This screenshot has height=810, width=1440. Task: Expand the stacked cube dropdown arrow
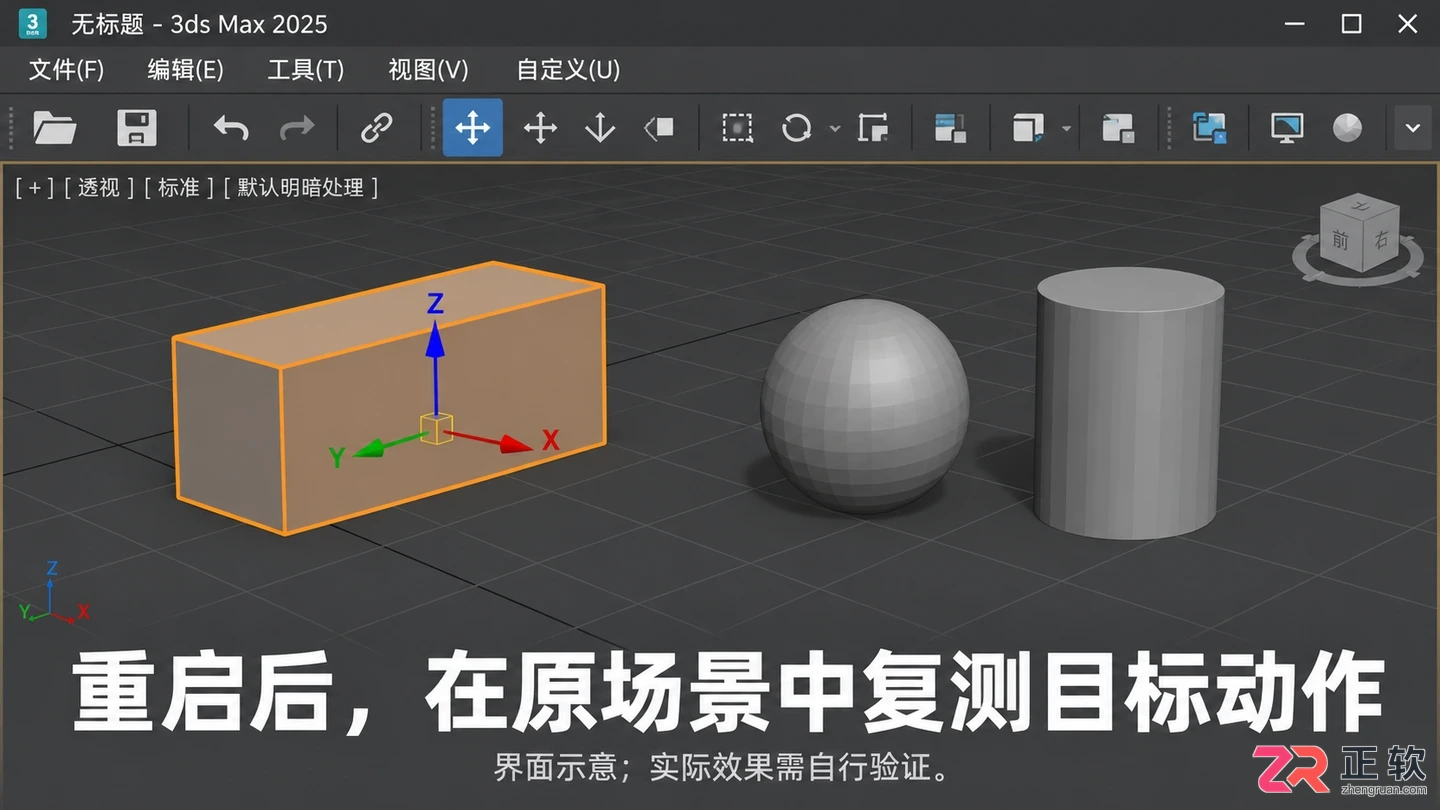click(1066, 129)
